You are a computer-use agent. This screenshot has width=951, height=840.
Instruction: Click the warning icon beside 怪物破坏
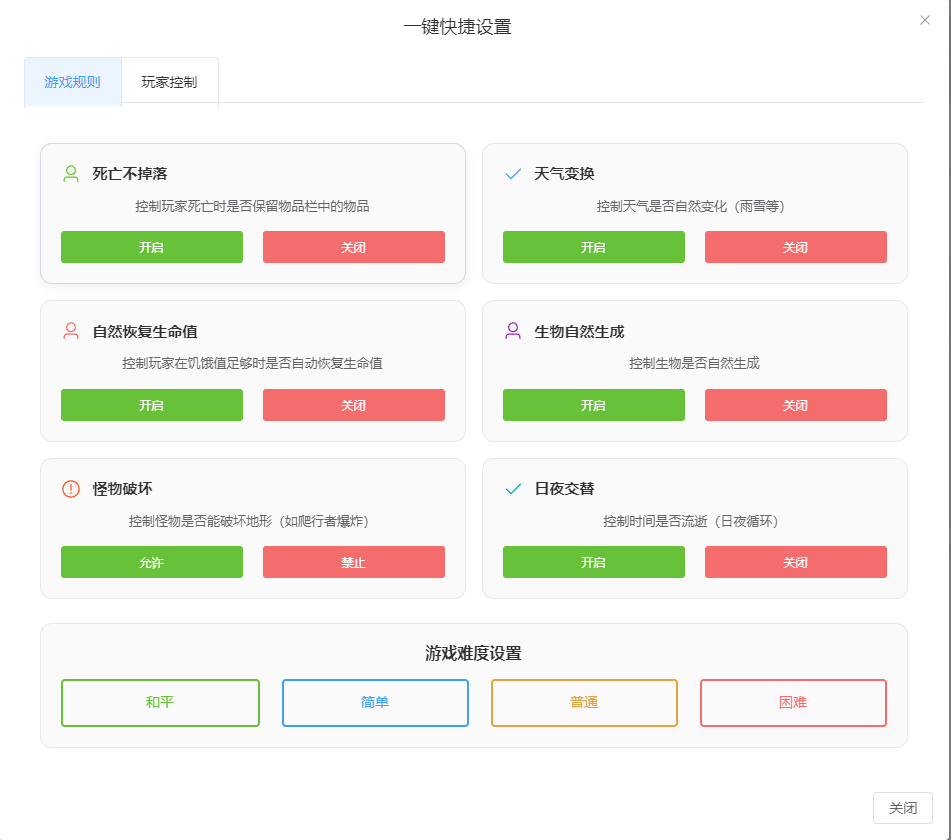tap(71, 489)
